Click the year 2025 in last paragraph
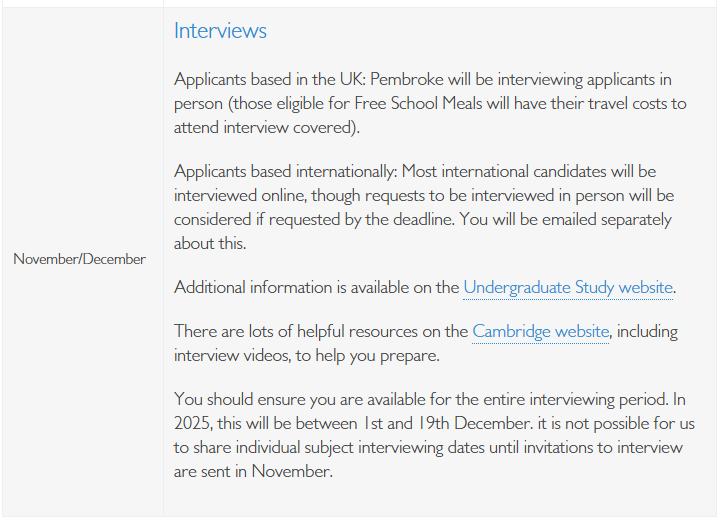Image resolution: width=718 pixels, height=517 pixels. coord(193,423)
